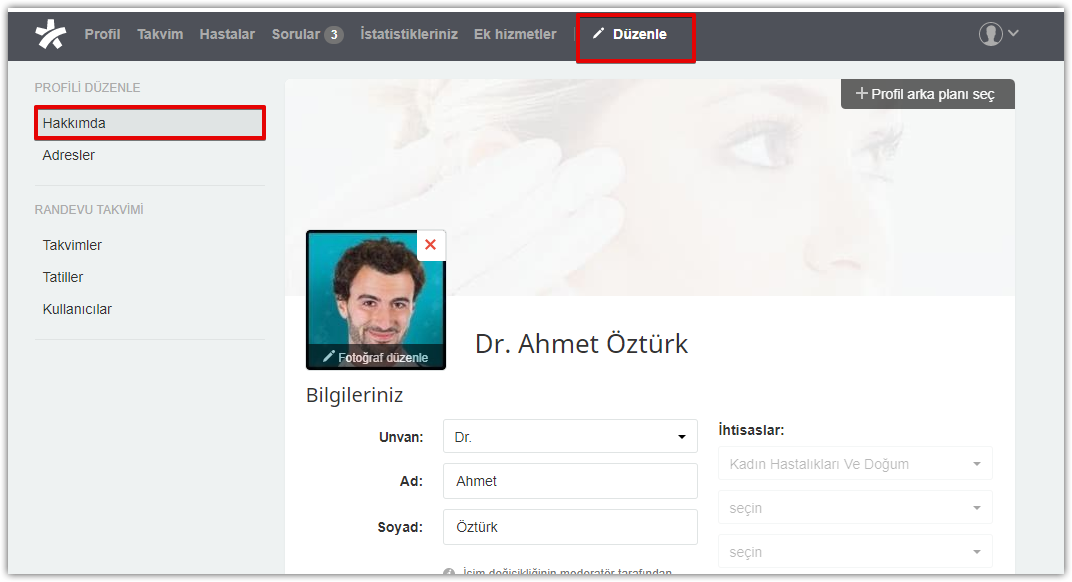Screen dimensions: 1072x582
Task: Open Takvimler under Randevu Takvimi
Action: pyautogui.click(x=72, y=245)
